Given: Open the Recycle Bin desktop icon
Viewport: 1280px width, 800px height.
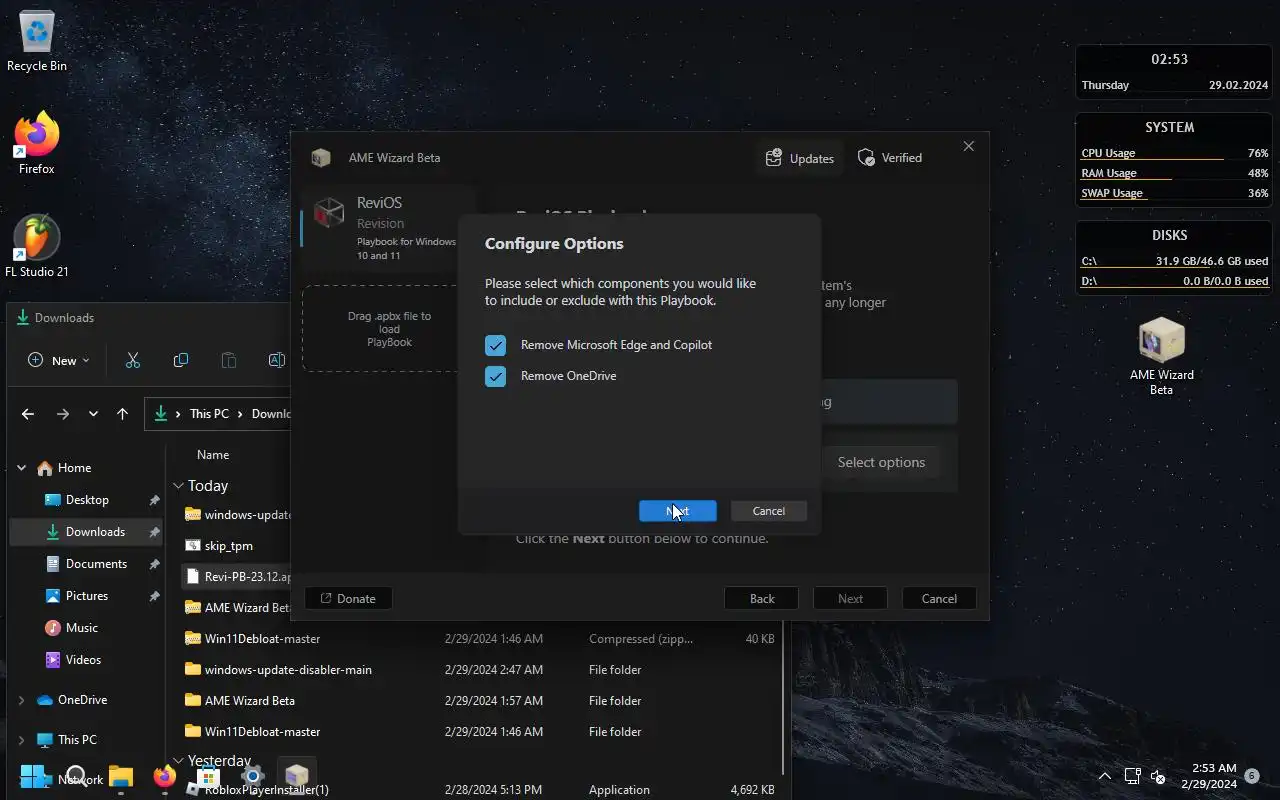Looking at the screenshot, I should coord(37,42).
